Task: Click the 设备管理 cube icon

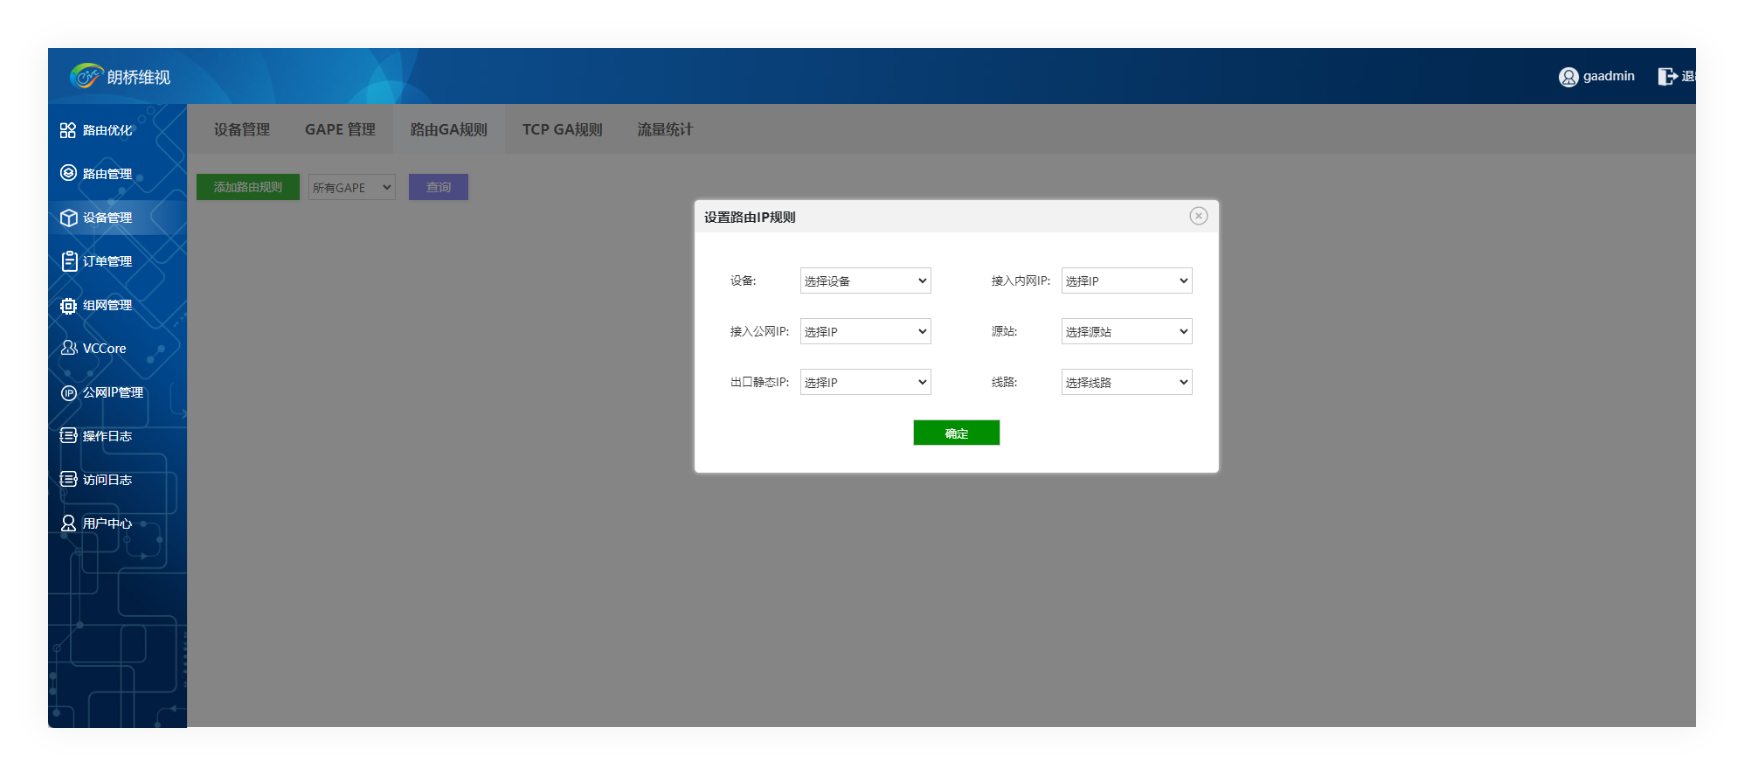Action: (68, 218)
